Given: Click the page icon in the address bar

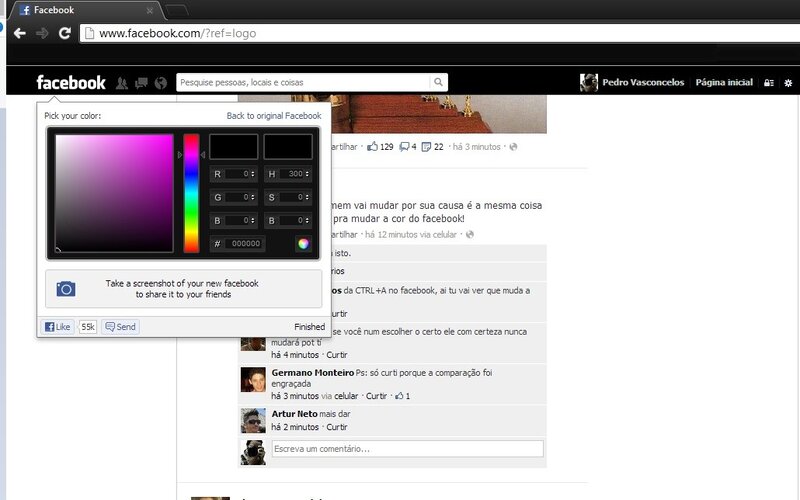Looking at the screenshot, I should tap(89, 34).
